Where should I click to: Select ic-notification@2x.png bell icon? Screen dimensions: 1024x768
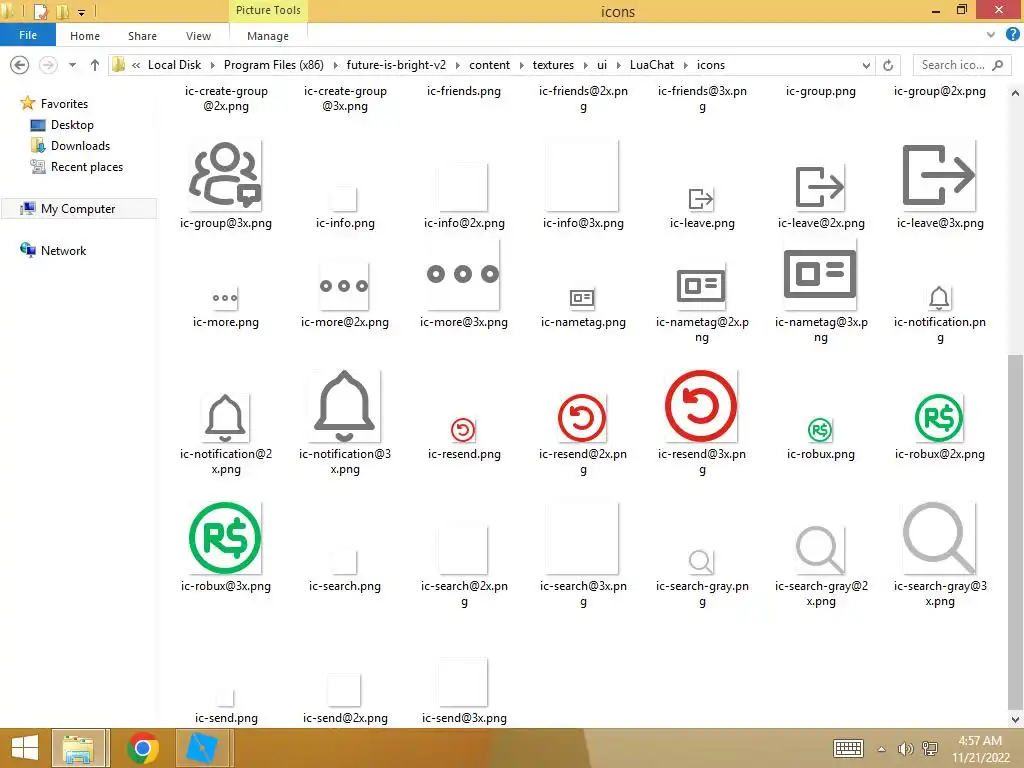[225, 418]
